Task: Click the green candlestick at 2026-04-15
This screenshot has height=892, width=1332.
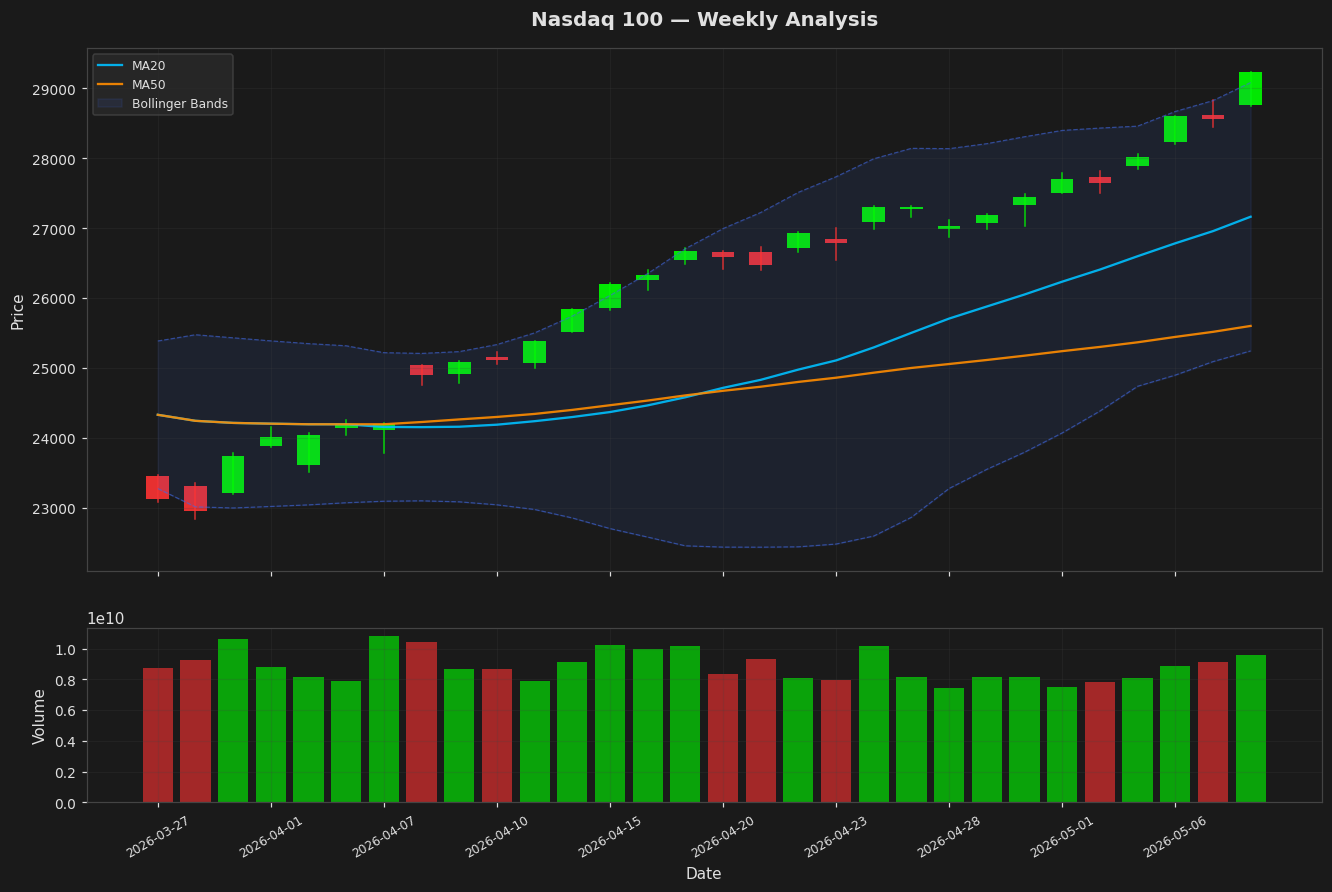Action: [610, 296]
